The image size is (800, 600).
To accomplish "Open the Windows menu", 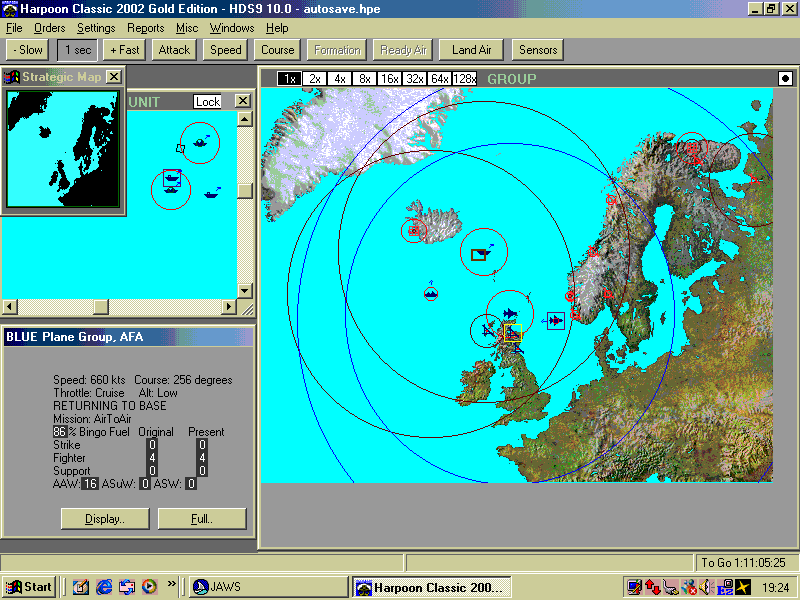I will (x=232, y=28).
